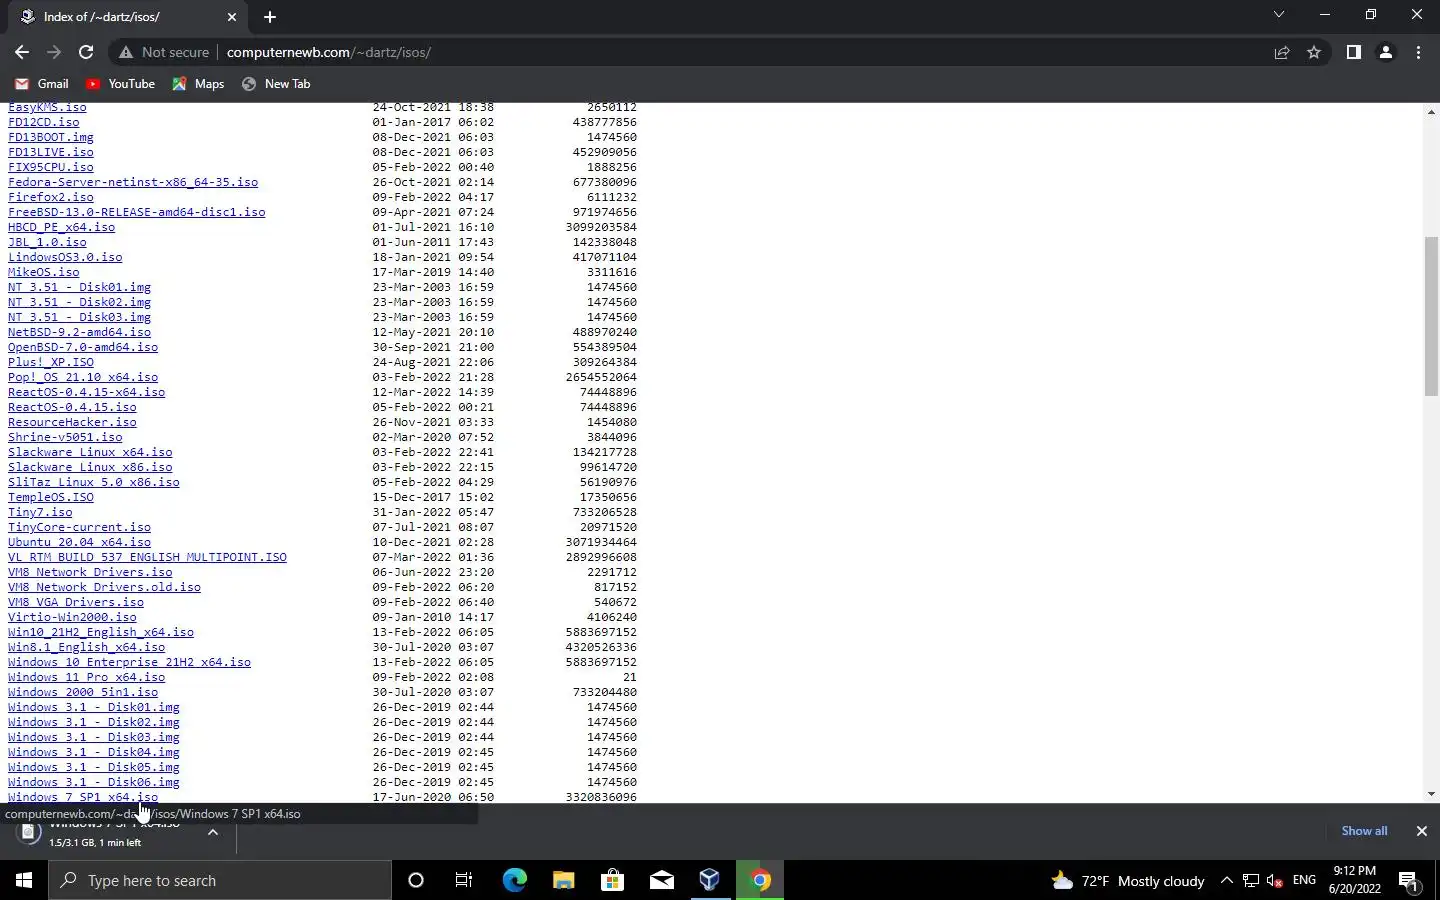
Task: Open a new browser tab
Action: (270, 16)
